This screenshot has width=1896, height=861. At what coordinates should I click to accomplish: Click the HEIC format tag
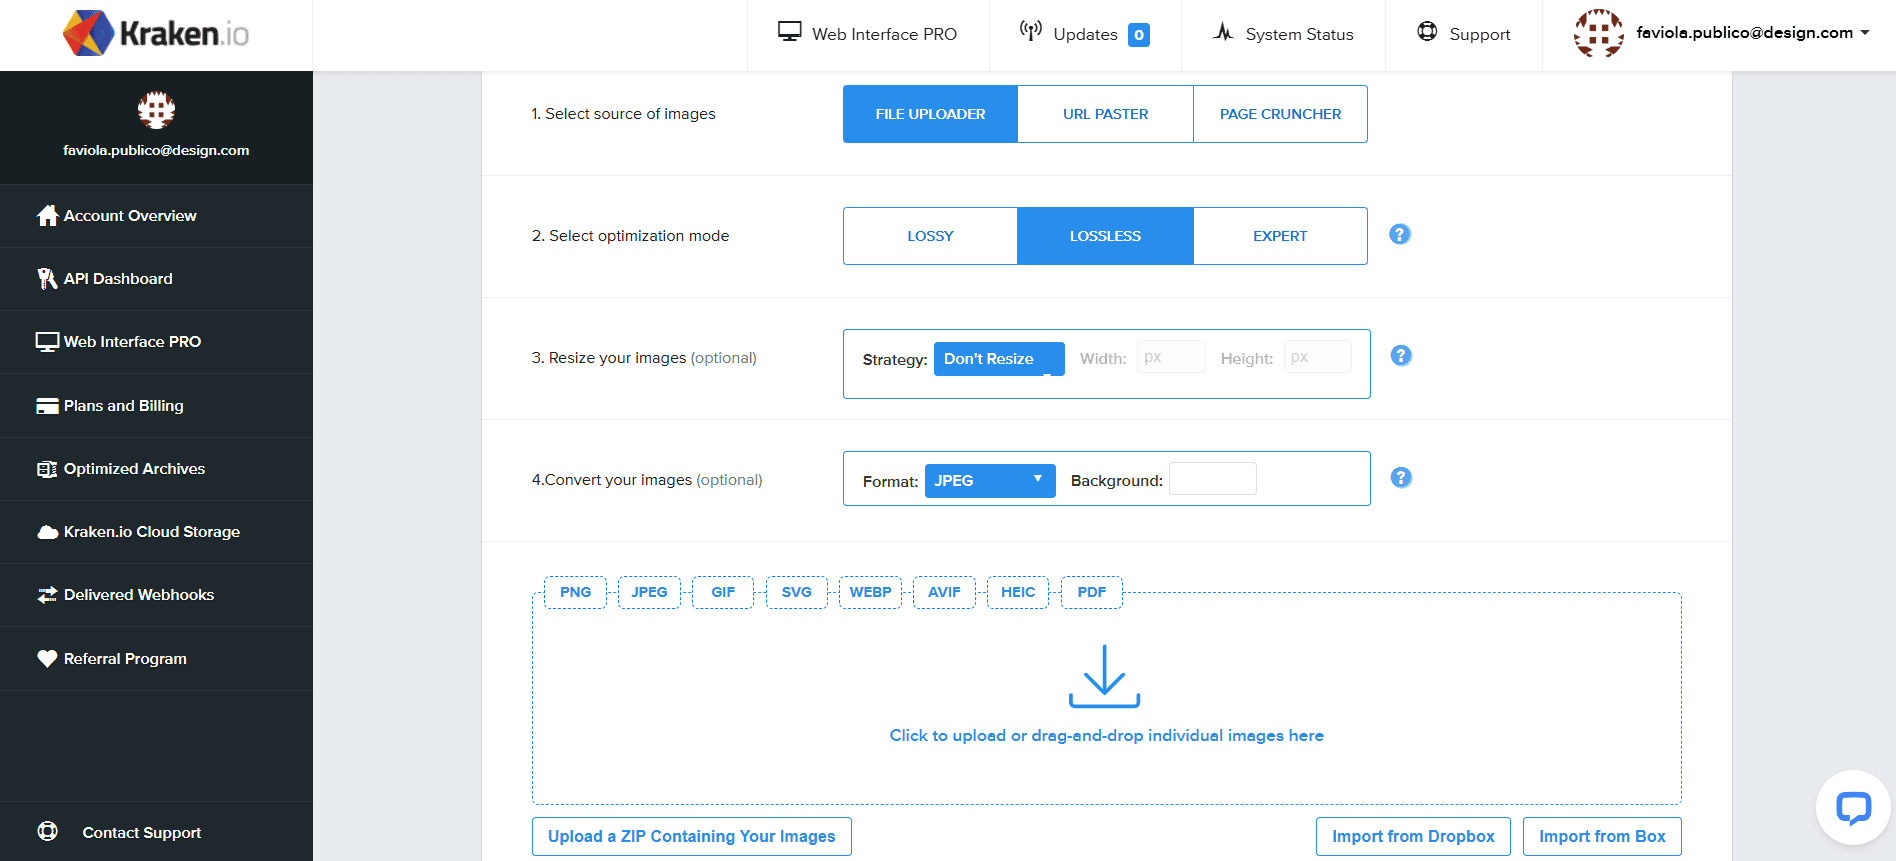coord(1018,592)
